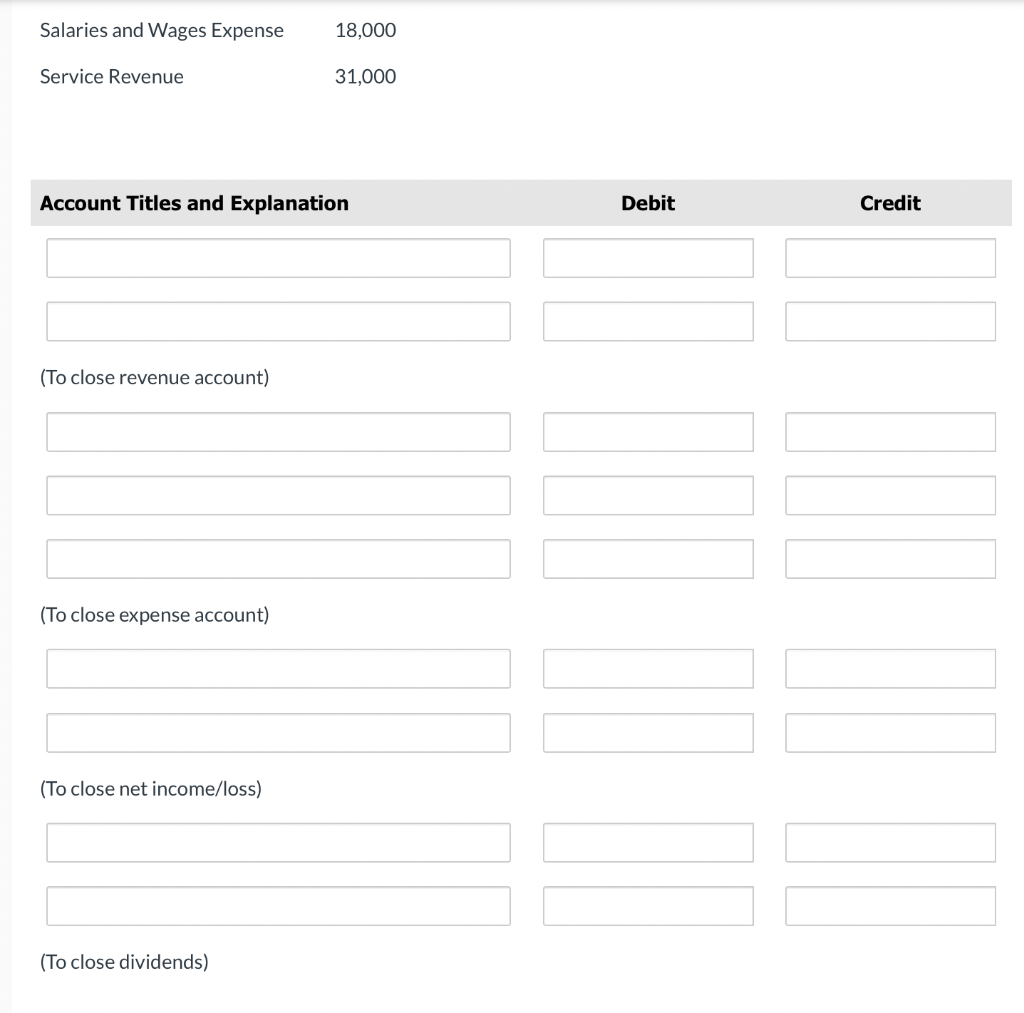Click Debit field just below 'To close net income/loss'
1024x1013 pixels.
[648, 843]
